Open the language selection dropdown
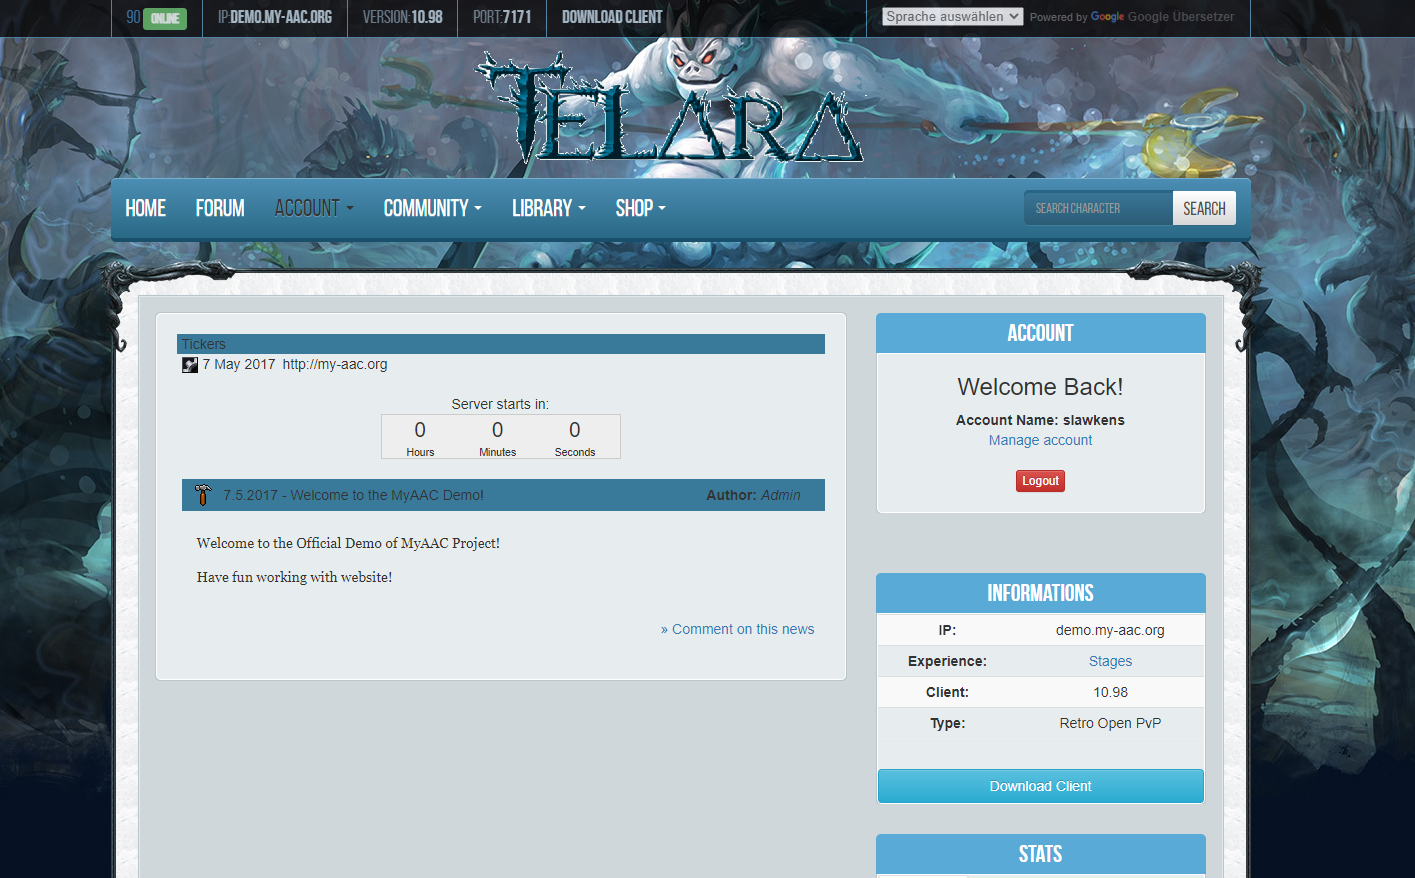The height and width of the screenshot is (878, 1415). 952,17
